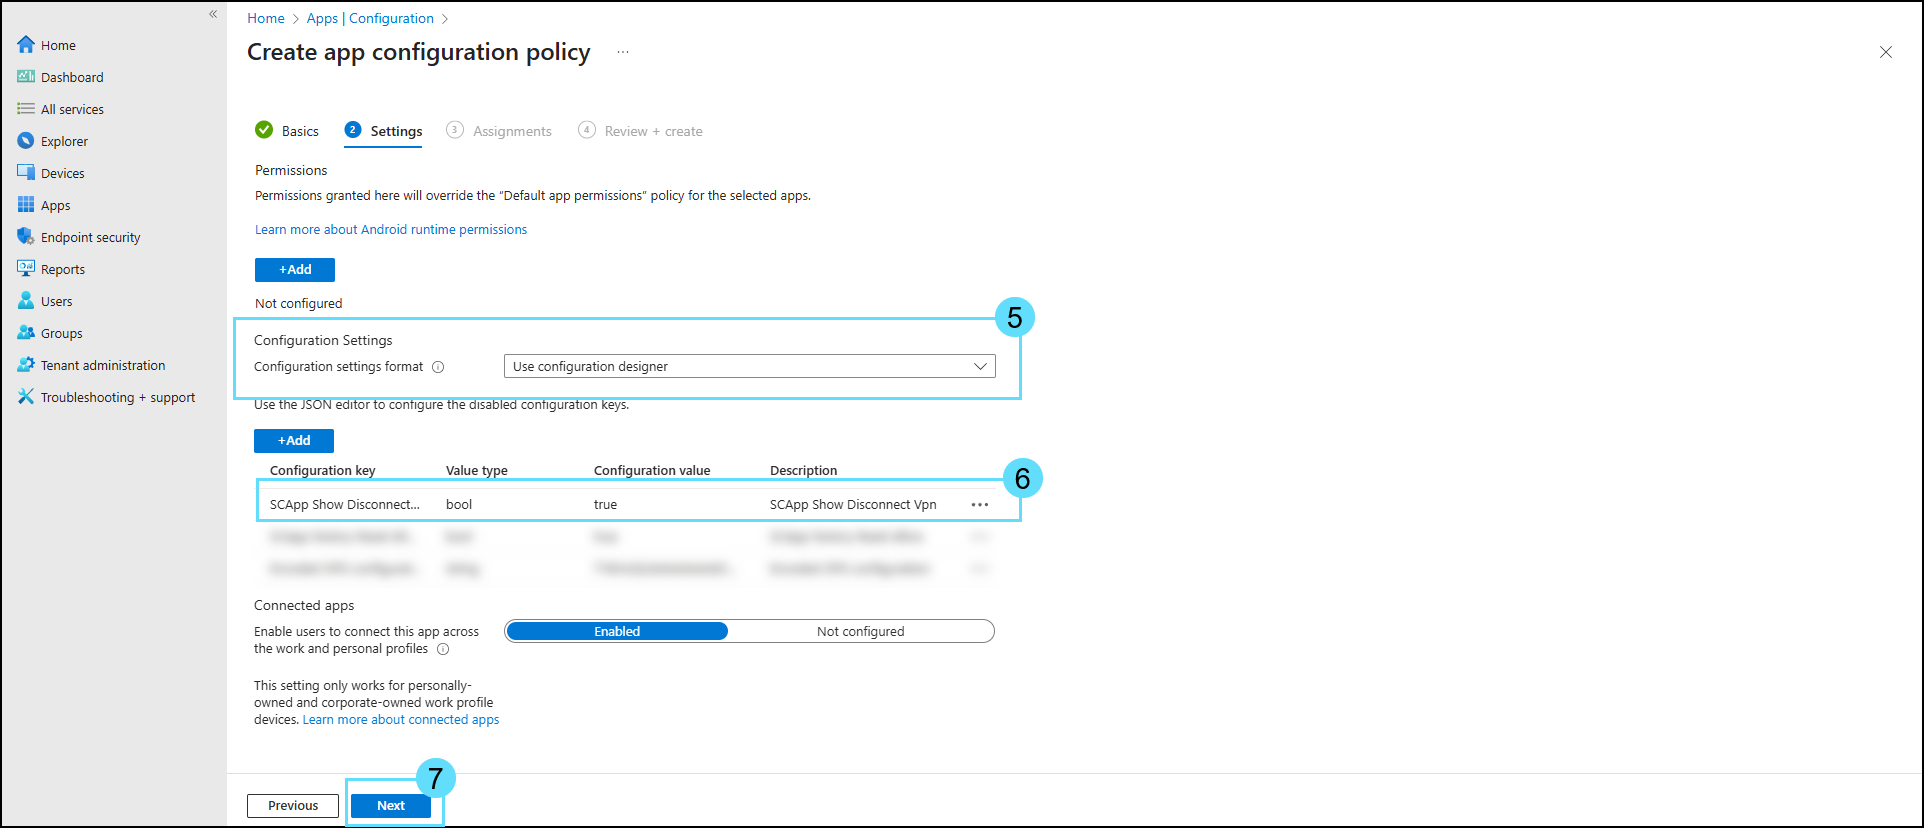This screenshot has width=1924, height=828.
Task: Open ellipsis menu for SCApp Show Disconnect row
Action: 980,505
